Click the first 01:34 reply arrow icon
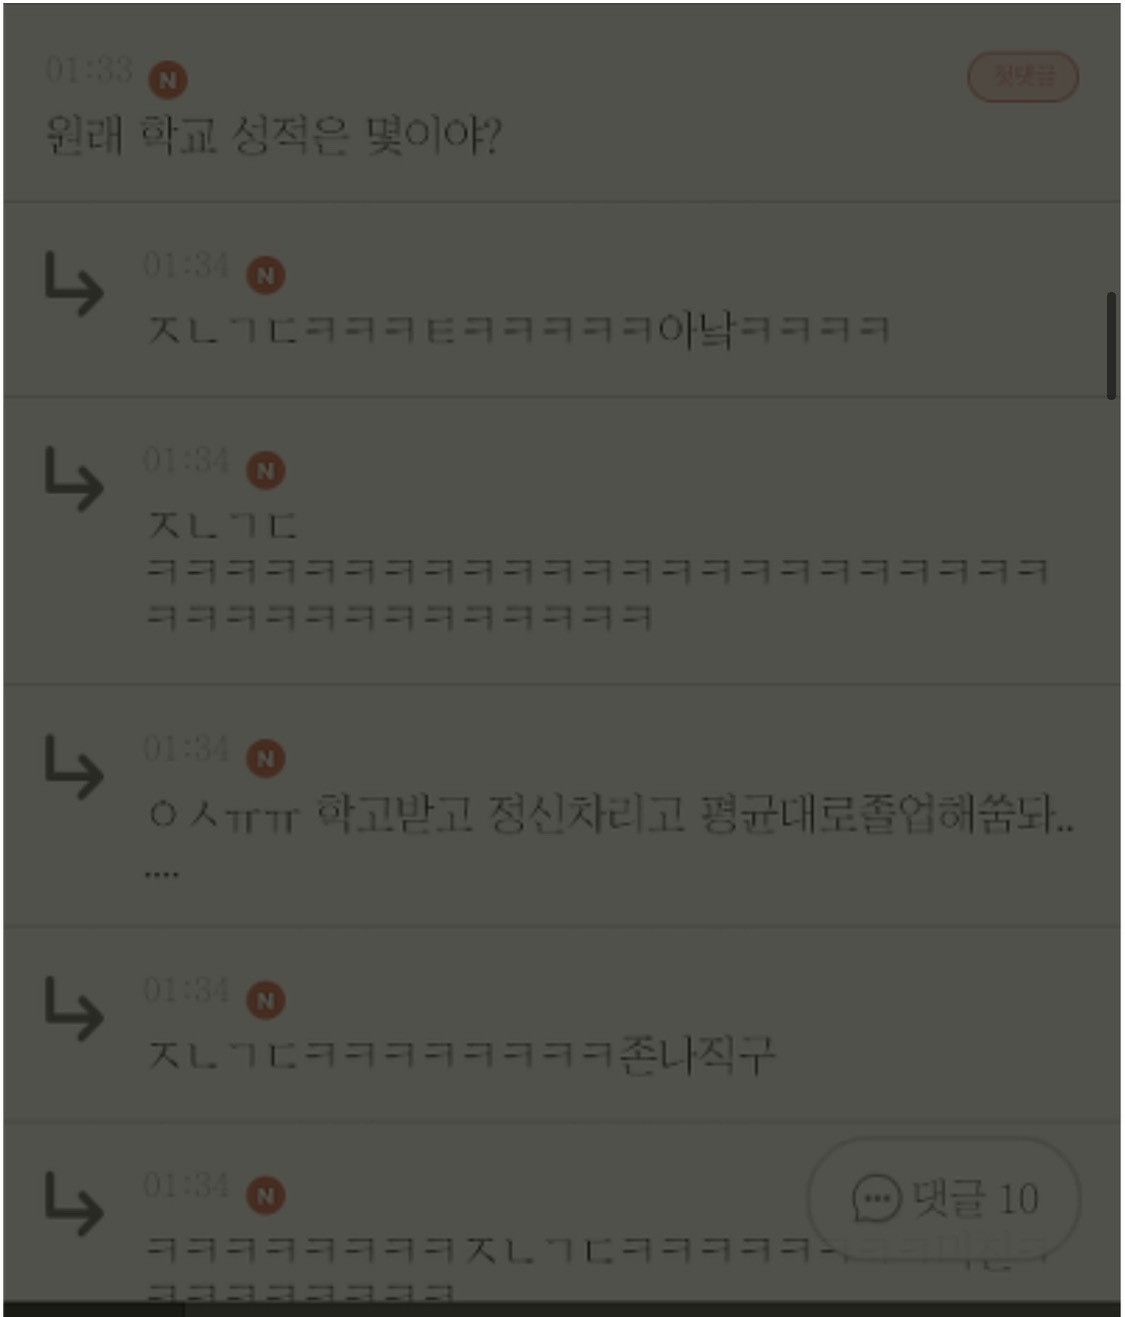Image resolution: width=1125 pixels, height=1317 pixels. (x=74, y=284)
